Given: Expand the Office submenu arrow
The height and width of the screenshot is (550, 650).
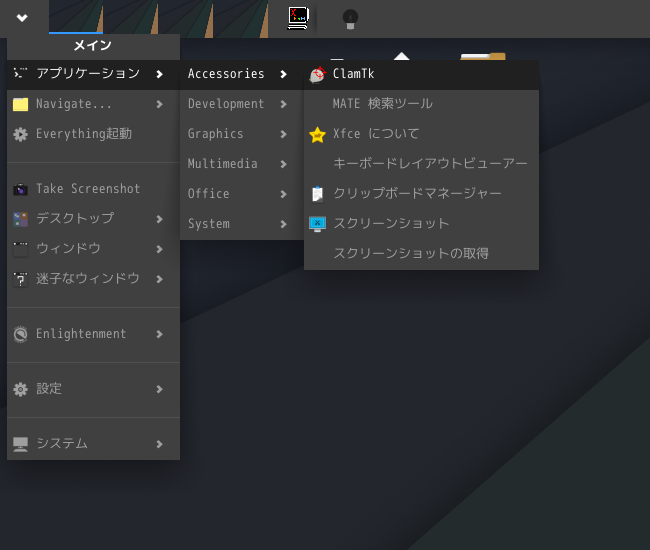Looking at the screenshot, I should 284,194.
